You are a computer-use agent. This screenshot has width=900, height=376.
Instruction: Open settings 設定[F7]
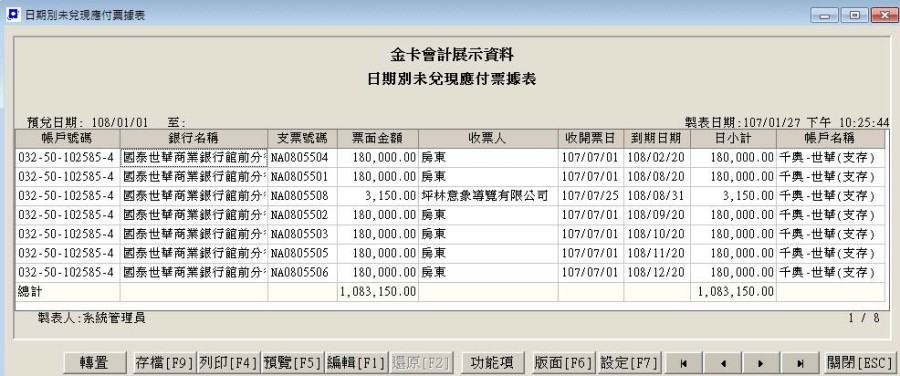[x=629, y=363]
